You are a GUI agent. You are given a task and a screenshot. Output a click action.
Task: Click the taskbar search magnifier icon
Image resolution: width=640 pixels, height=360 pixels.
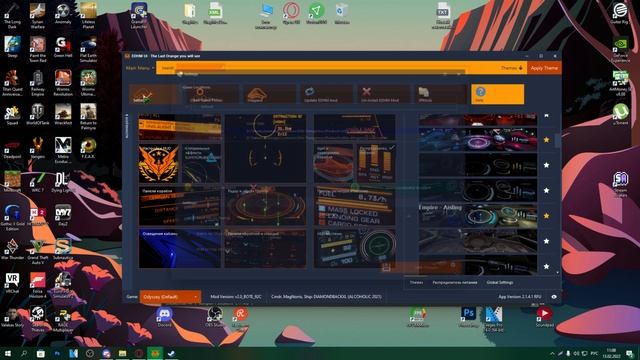pos(24,353)
